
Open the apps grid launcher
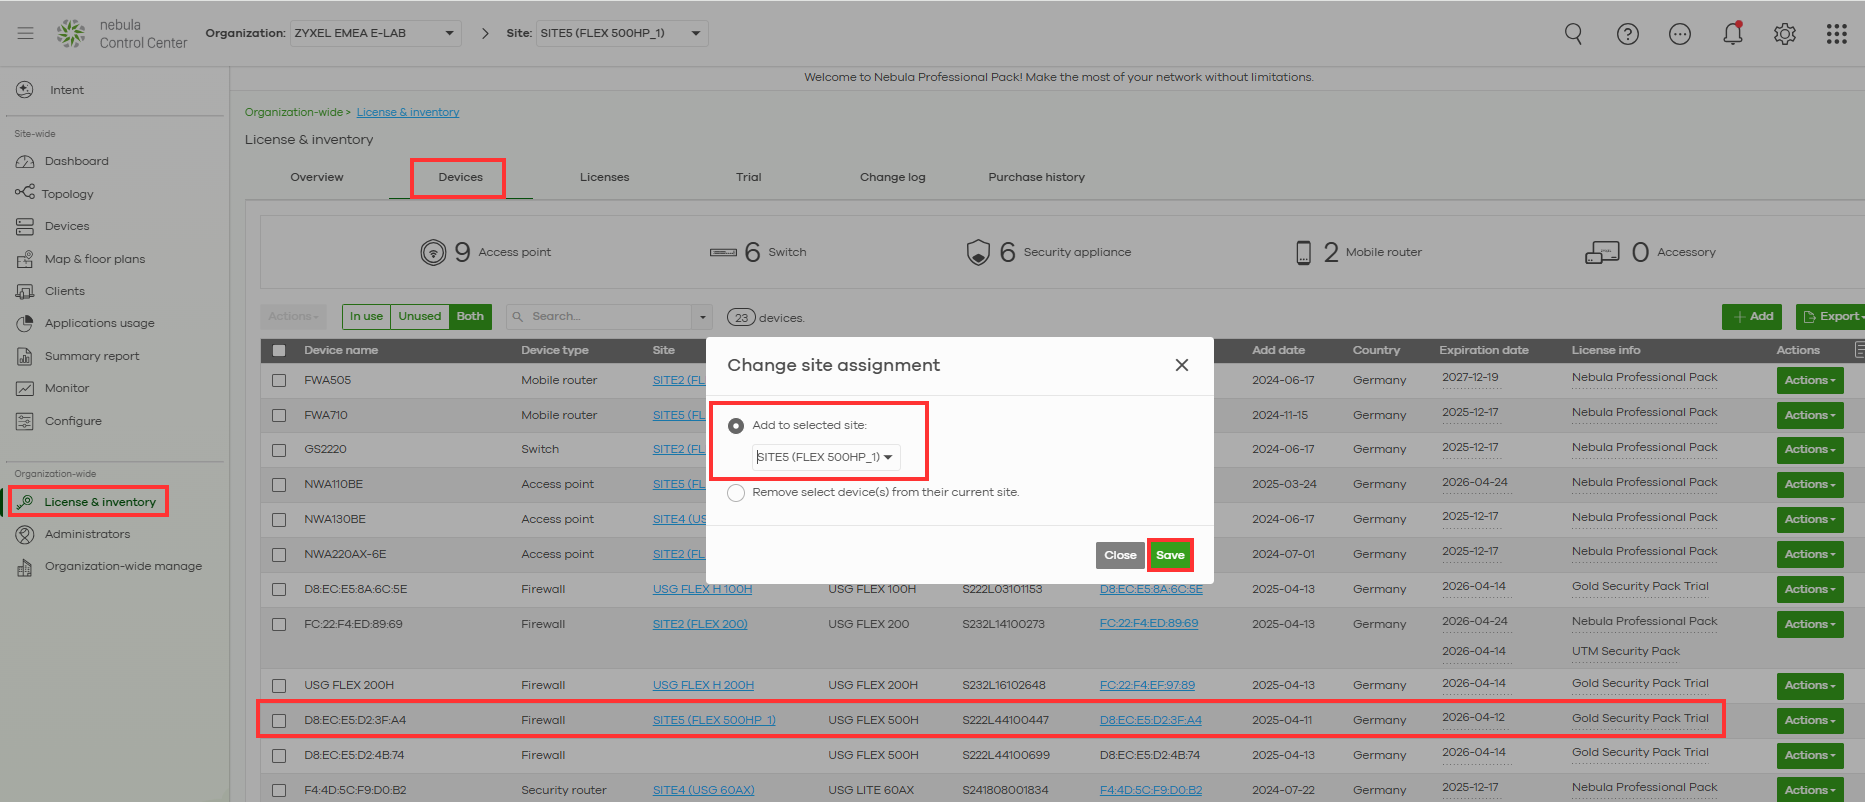(1836, 34)
